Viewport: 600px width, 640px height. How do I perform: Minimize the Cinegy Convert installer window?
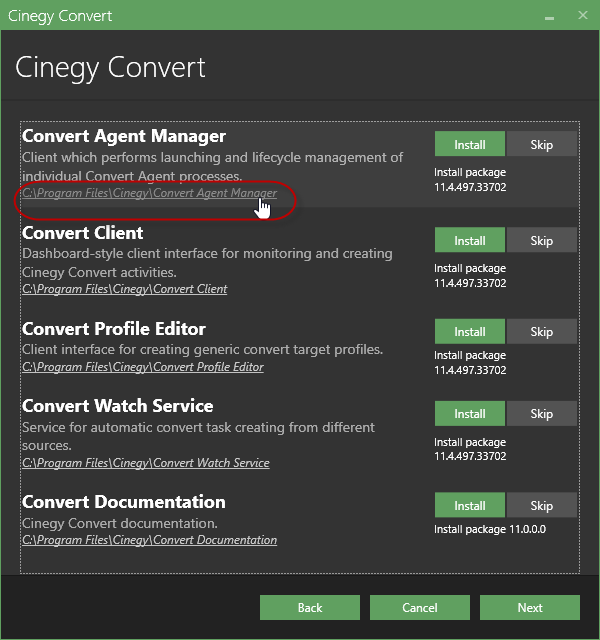tap(549, 16)
